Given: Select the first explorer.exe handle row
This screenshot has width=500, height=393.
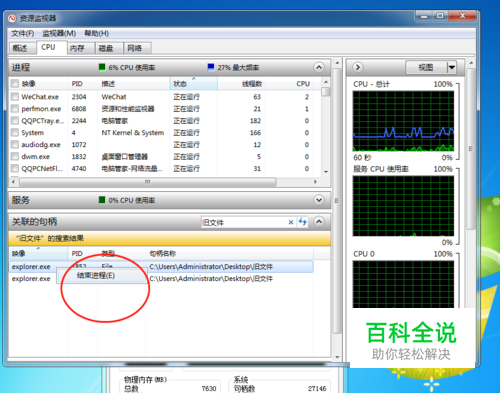Looking at the screenshot, I should point(161,267).
